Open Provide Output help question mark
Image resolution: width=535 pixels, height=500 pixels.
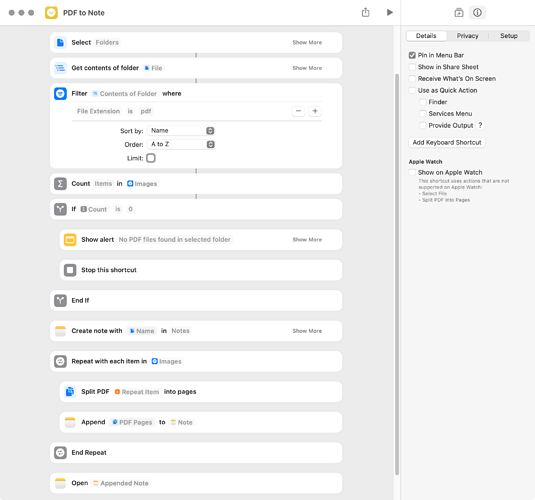[x=480, y=125]
